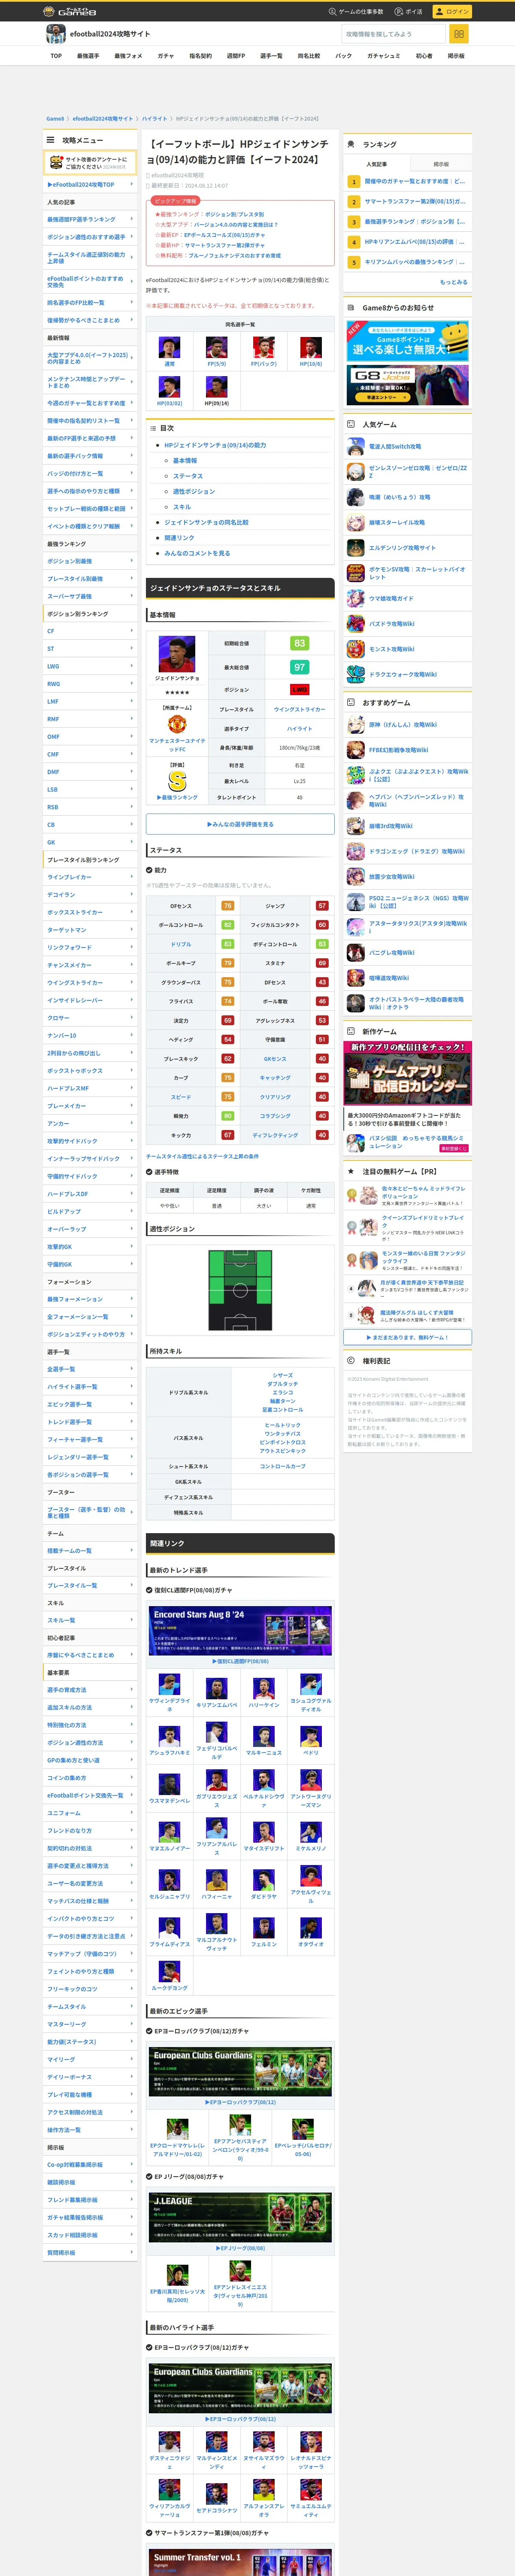Click the hamburger icon beside 攻略メニュー
This screenshot has height=2576, width=515.
tap(50, 140)
